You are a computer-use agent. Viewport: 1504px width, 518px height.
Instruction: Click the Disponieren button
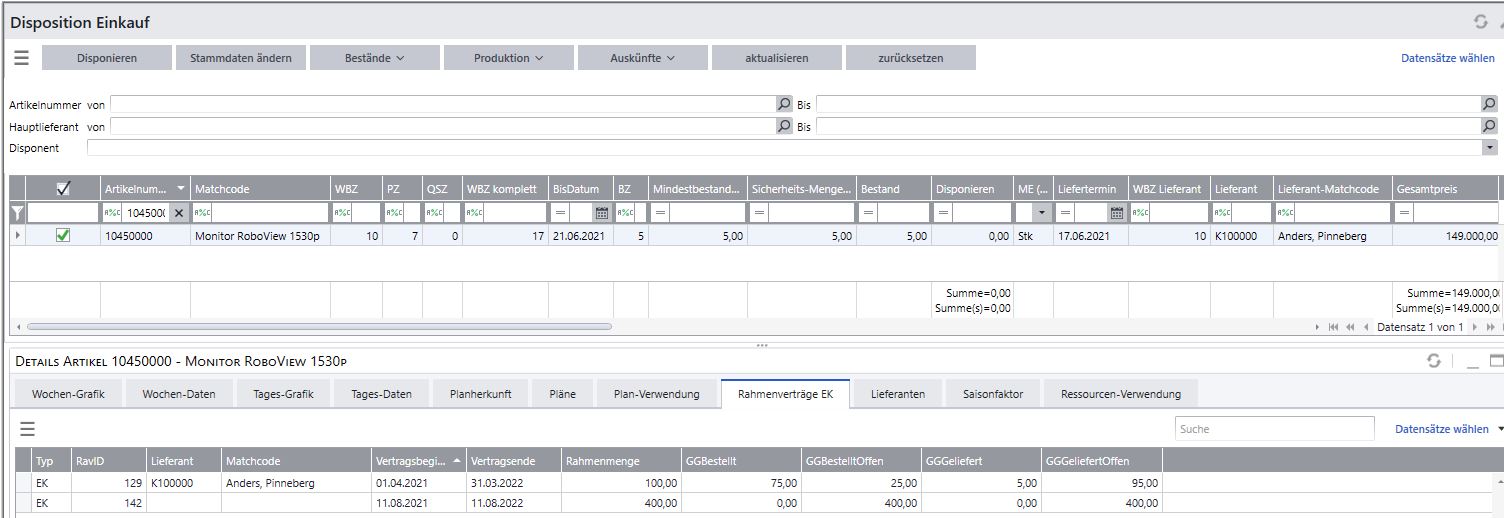click(107, 58)
